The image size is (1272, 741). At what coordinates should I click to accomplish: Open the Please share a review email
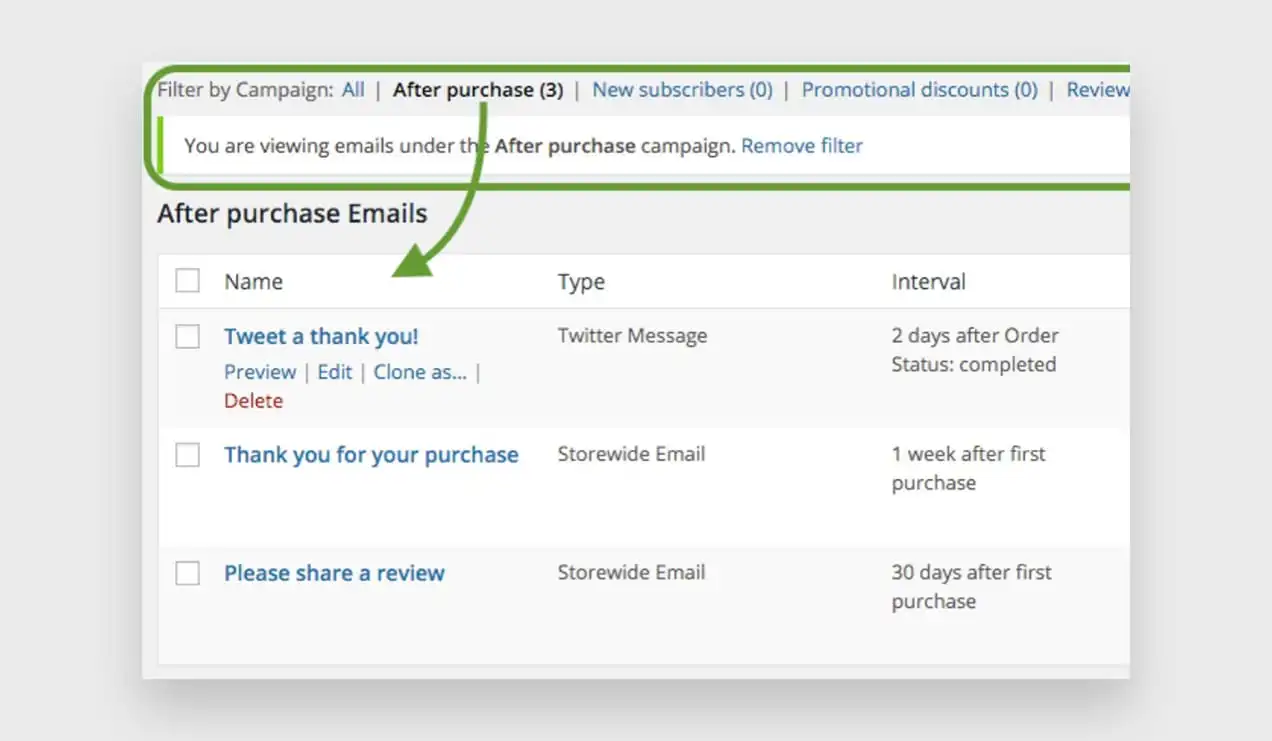[334, 573]
